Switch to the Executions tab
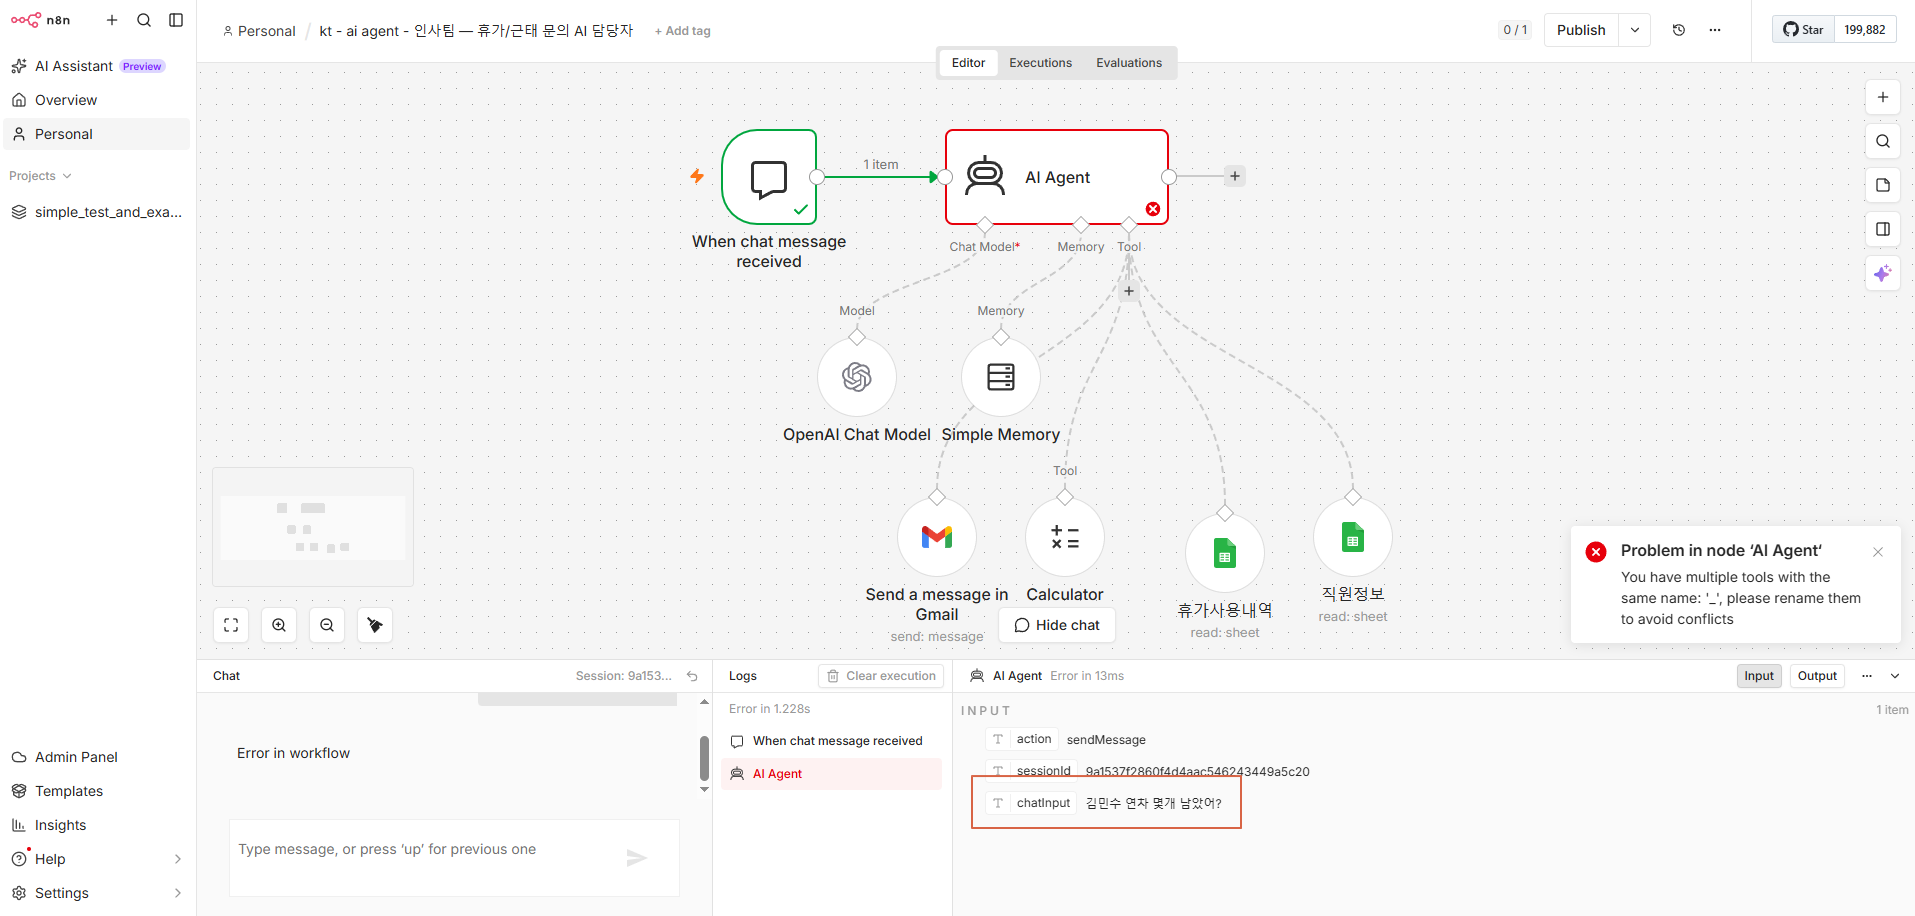 [x=1040, y=63]
